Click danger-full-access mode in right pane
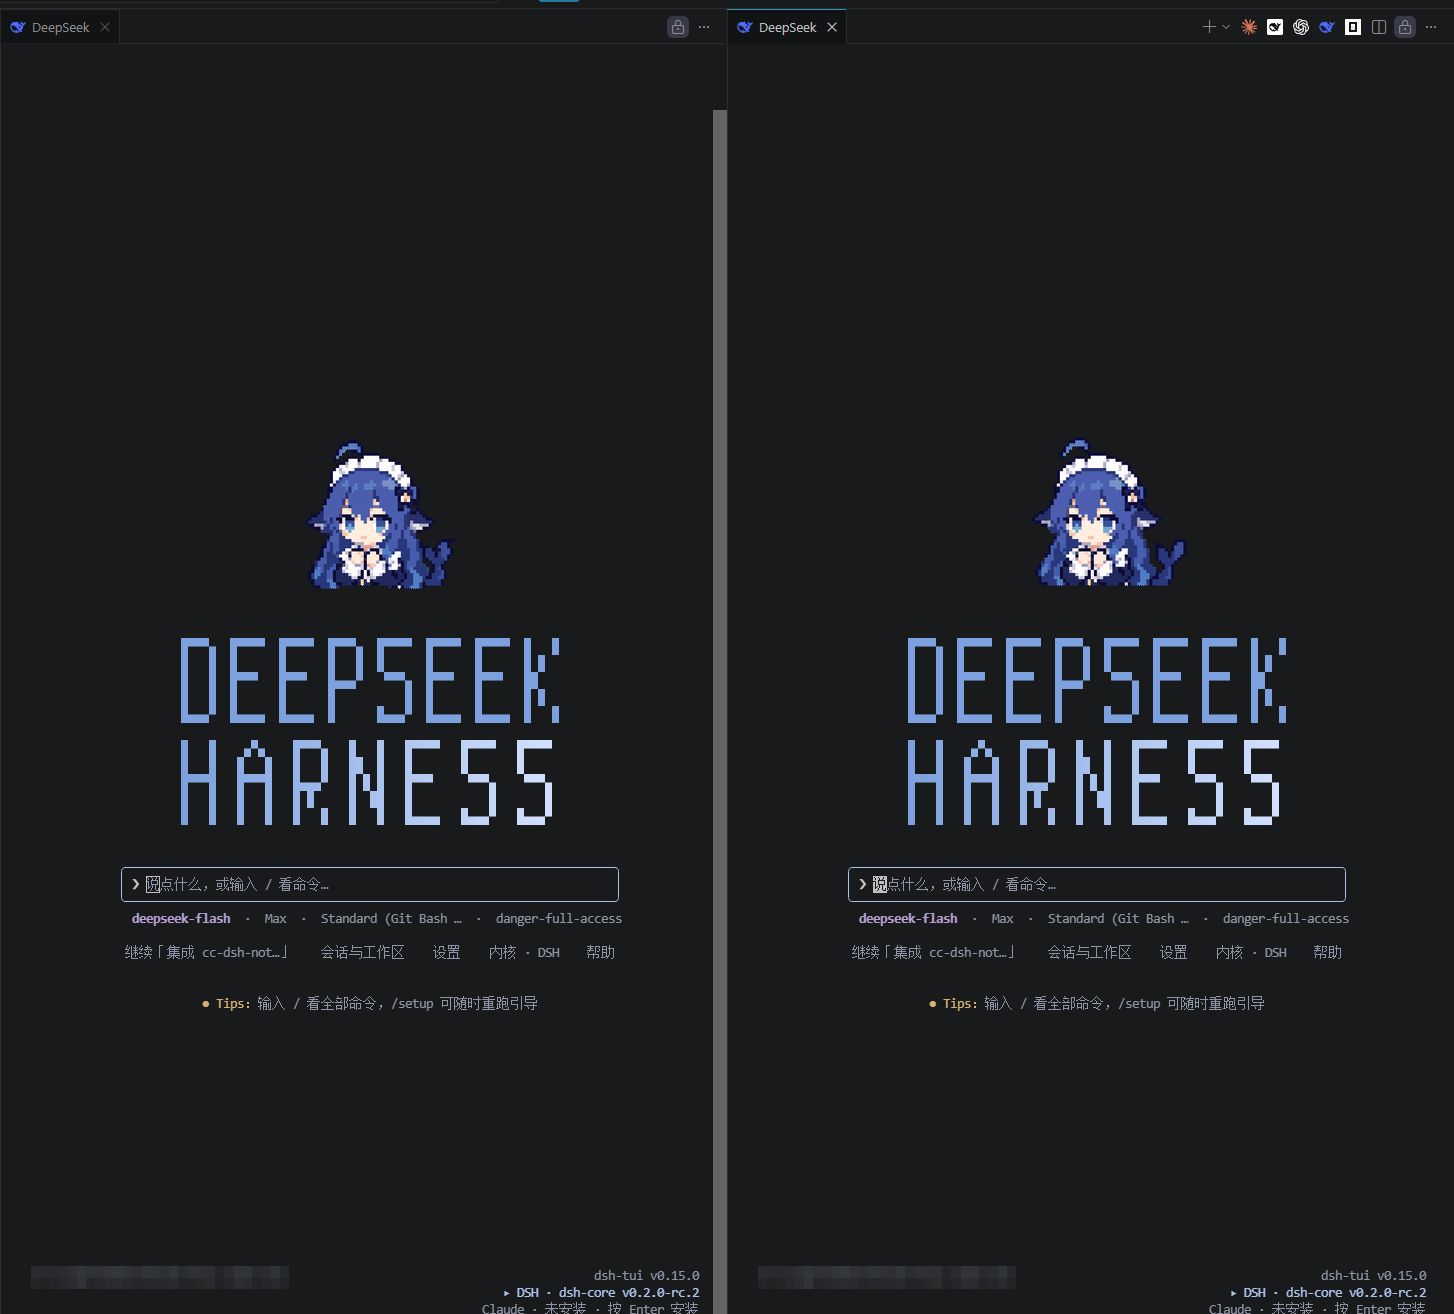The width and height of the screenshot is (1454, 1314). point(1286,918)
